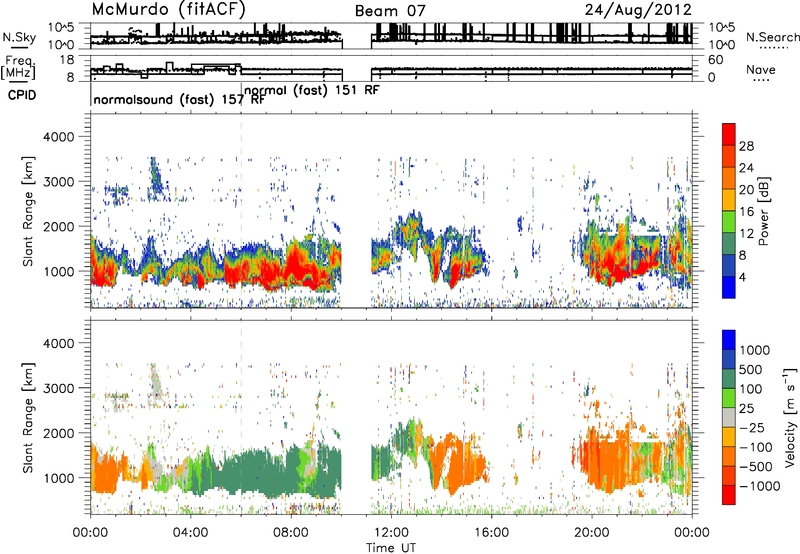
Task: Click the grey -25 to 25 velocity swatch
Action: pyautogui.click(x=729, y=417)
